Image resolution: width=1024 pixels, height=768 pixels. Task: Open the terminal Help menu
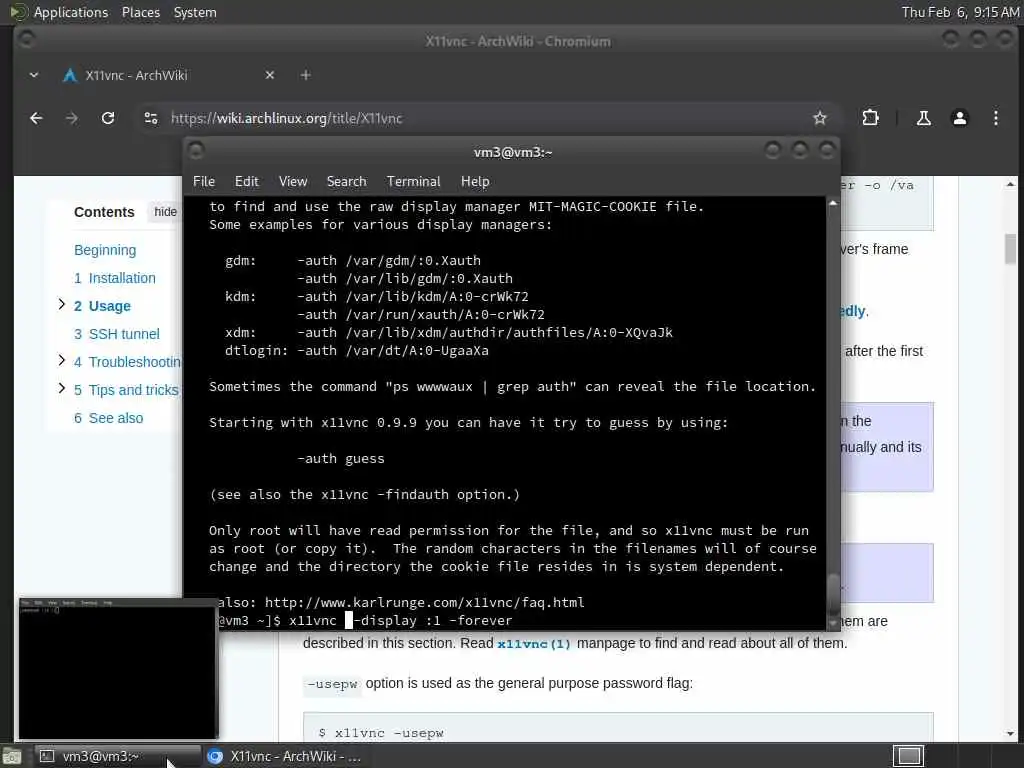pyautogui.click(x=475, y=182)
